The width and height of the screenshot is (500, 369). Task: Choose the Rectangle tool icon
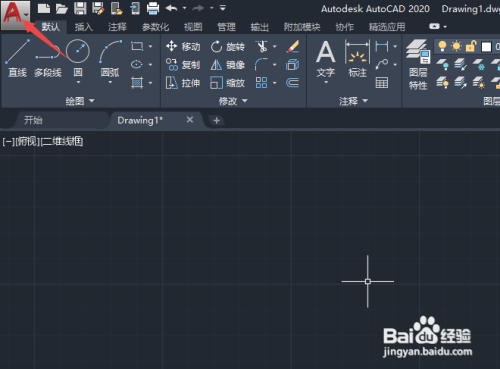(137, 46)
